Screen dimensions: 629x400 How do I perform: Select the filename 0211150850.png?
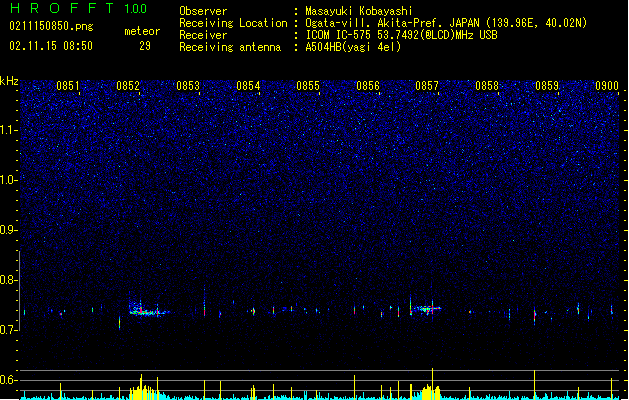click(51, 27)
